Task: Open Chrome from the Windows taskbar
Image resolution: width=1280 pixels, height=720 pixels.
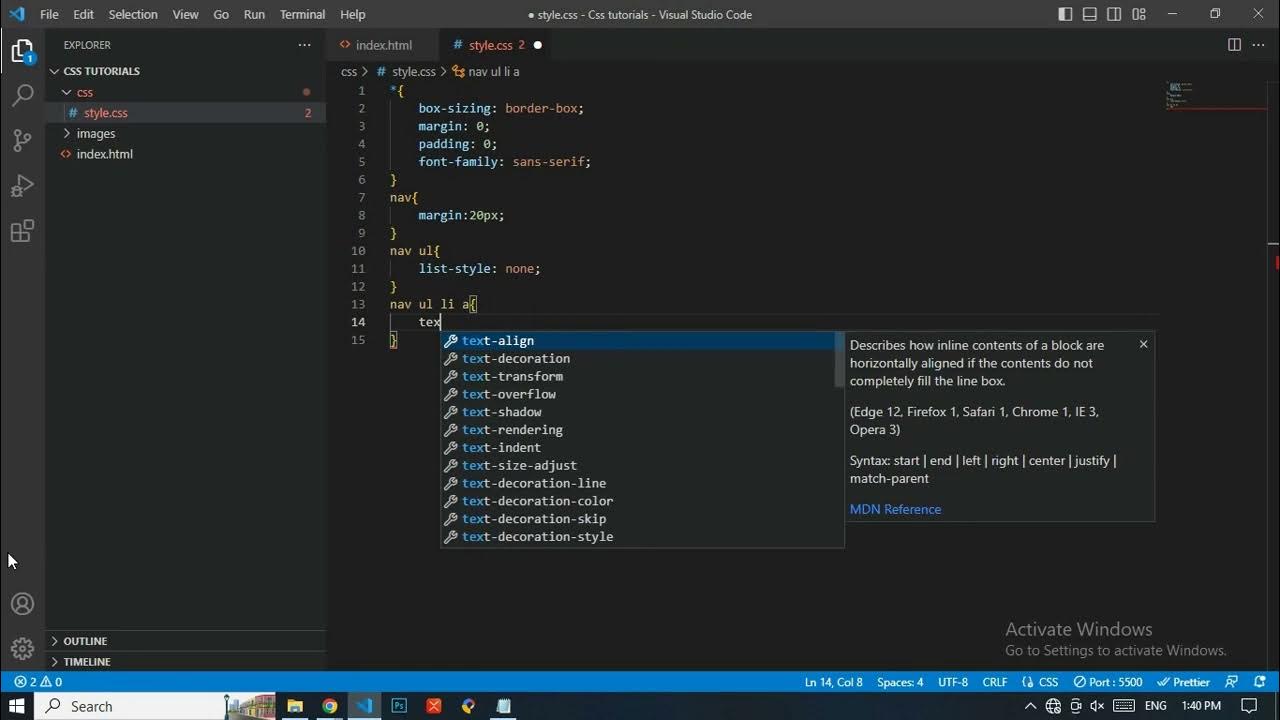Action: [x=330, y=706]
